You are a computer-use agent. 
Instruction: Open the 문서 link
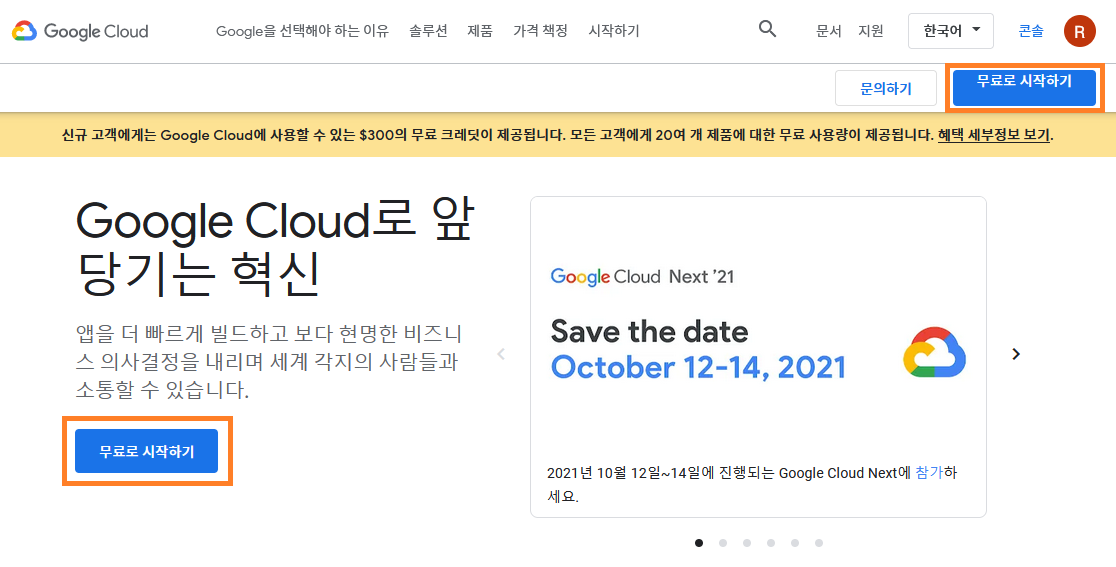[x=828, y=31]
